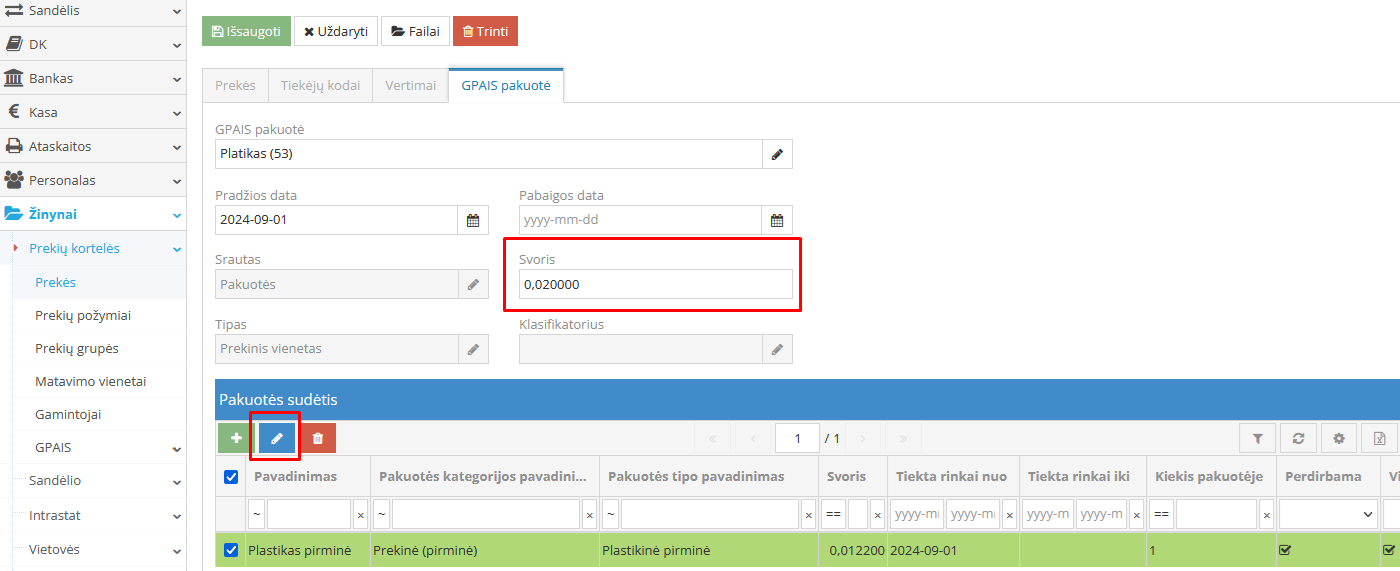Open grid settings gear icon
The width and height of the screenshot is (1400, 571).
click(x=1339, y=437)
